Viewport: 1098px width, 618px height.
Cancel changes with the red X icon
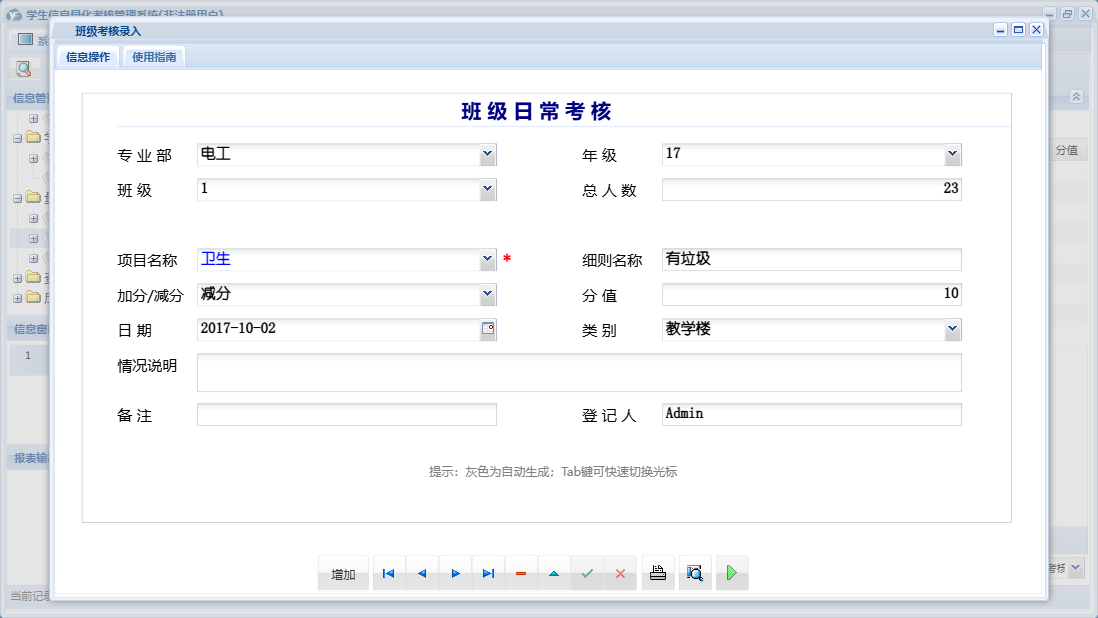pos(621,573)
